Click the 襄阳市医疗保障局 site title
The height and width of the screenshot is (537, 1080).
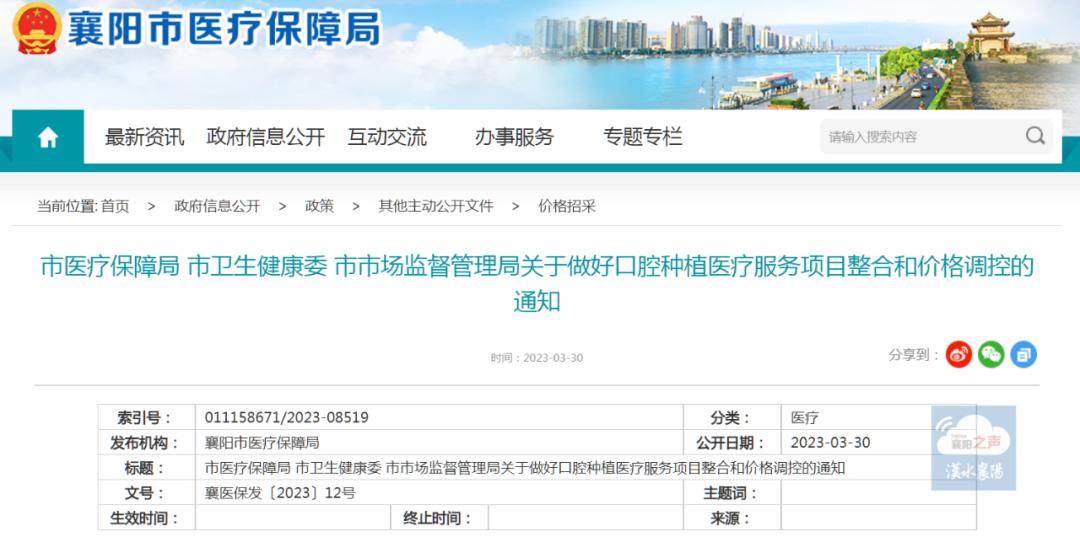(x=224, y=30)
